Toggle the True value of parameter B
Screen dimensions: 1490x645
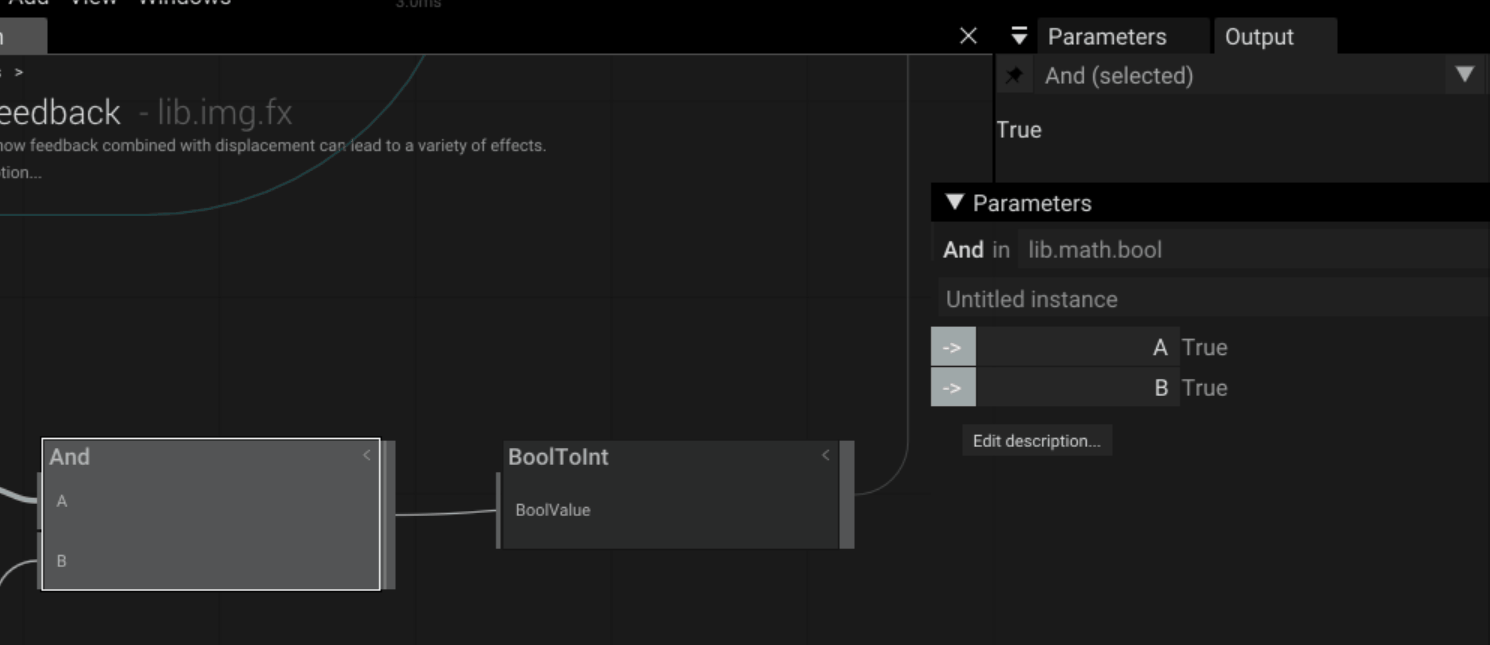point(1204,388)
